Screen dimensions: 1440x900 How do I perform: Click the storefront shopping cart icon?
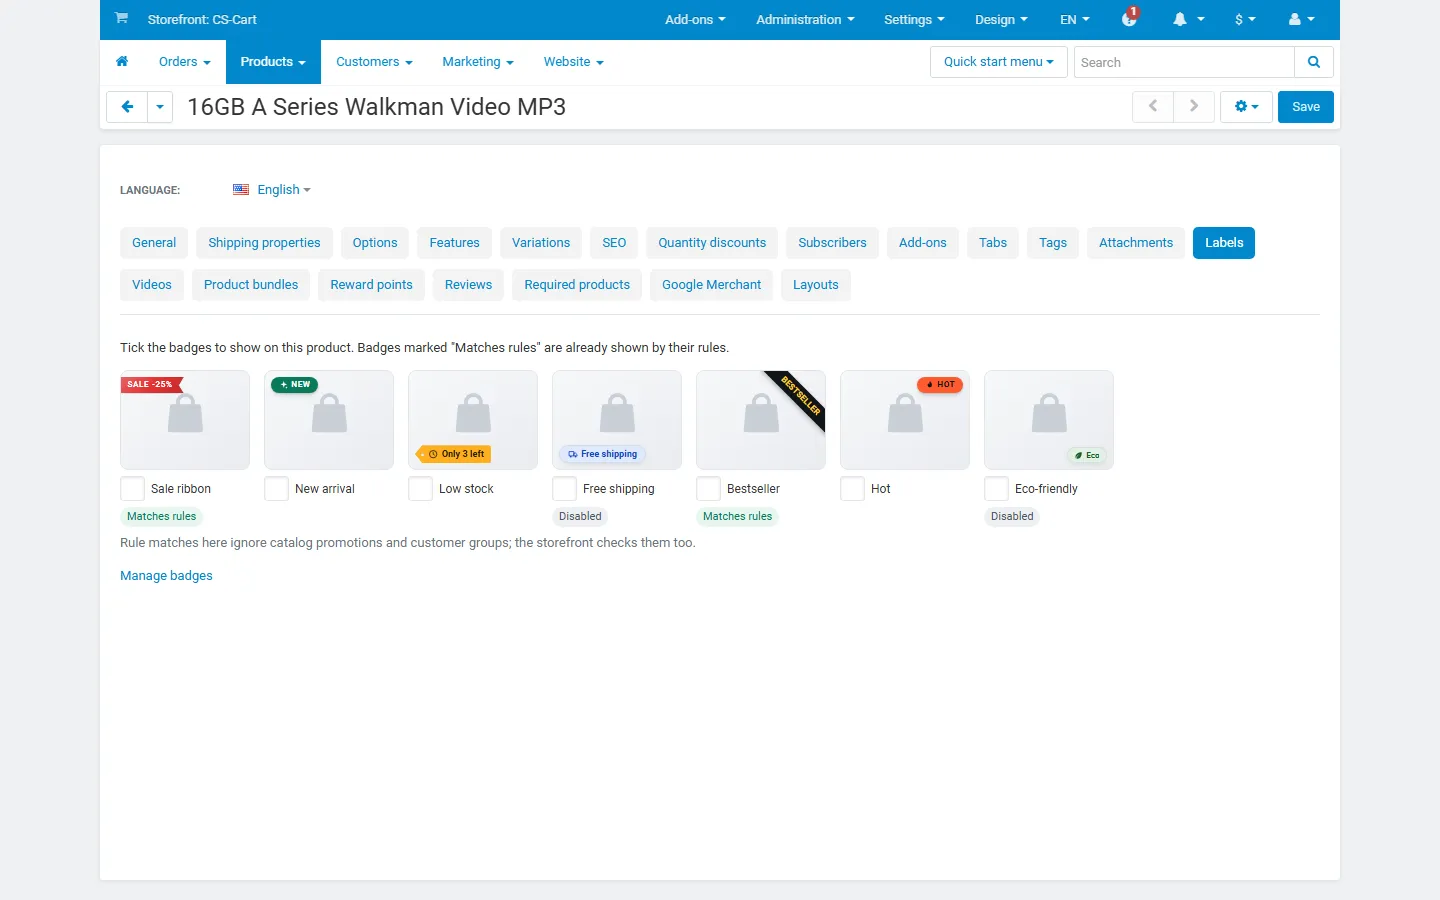pyautogui.click(x=121, y=18)
